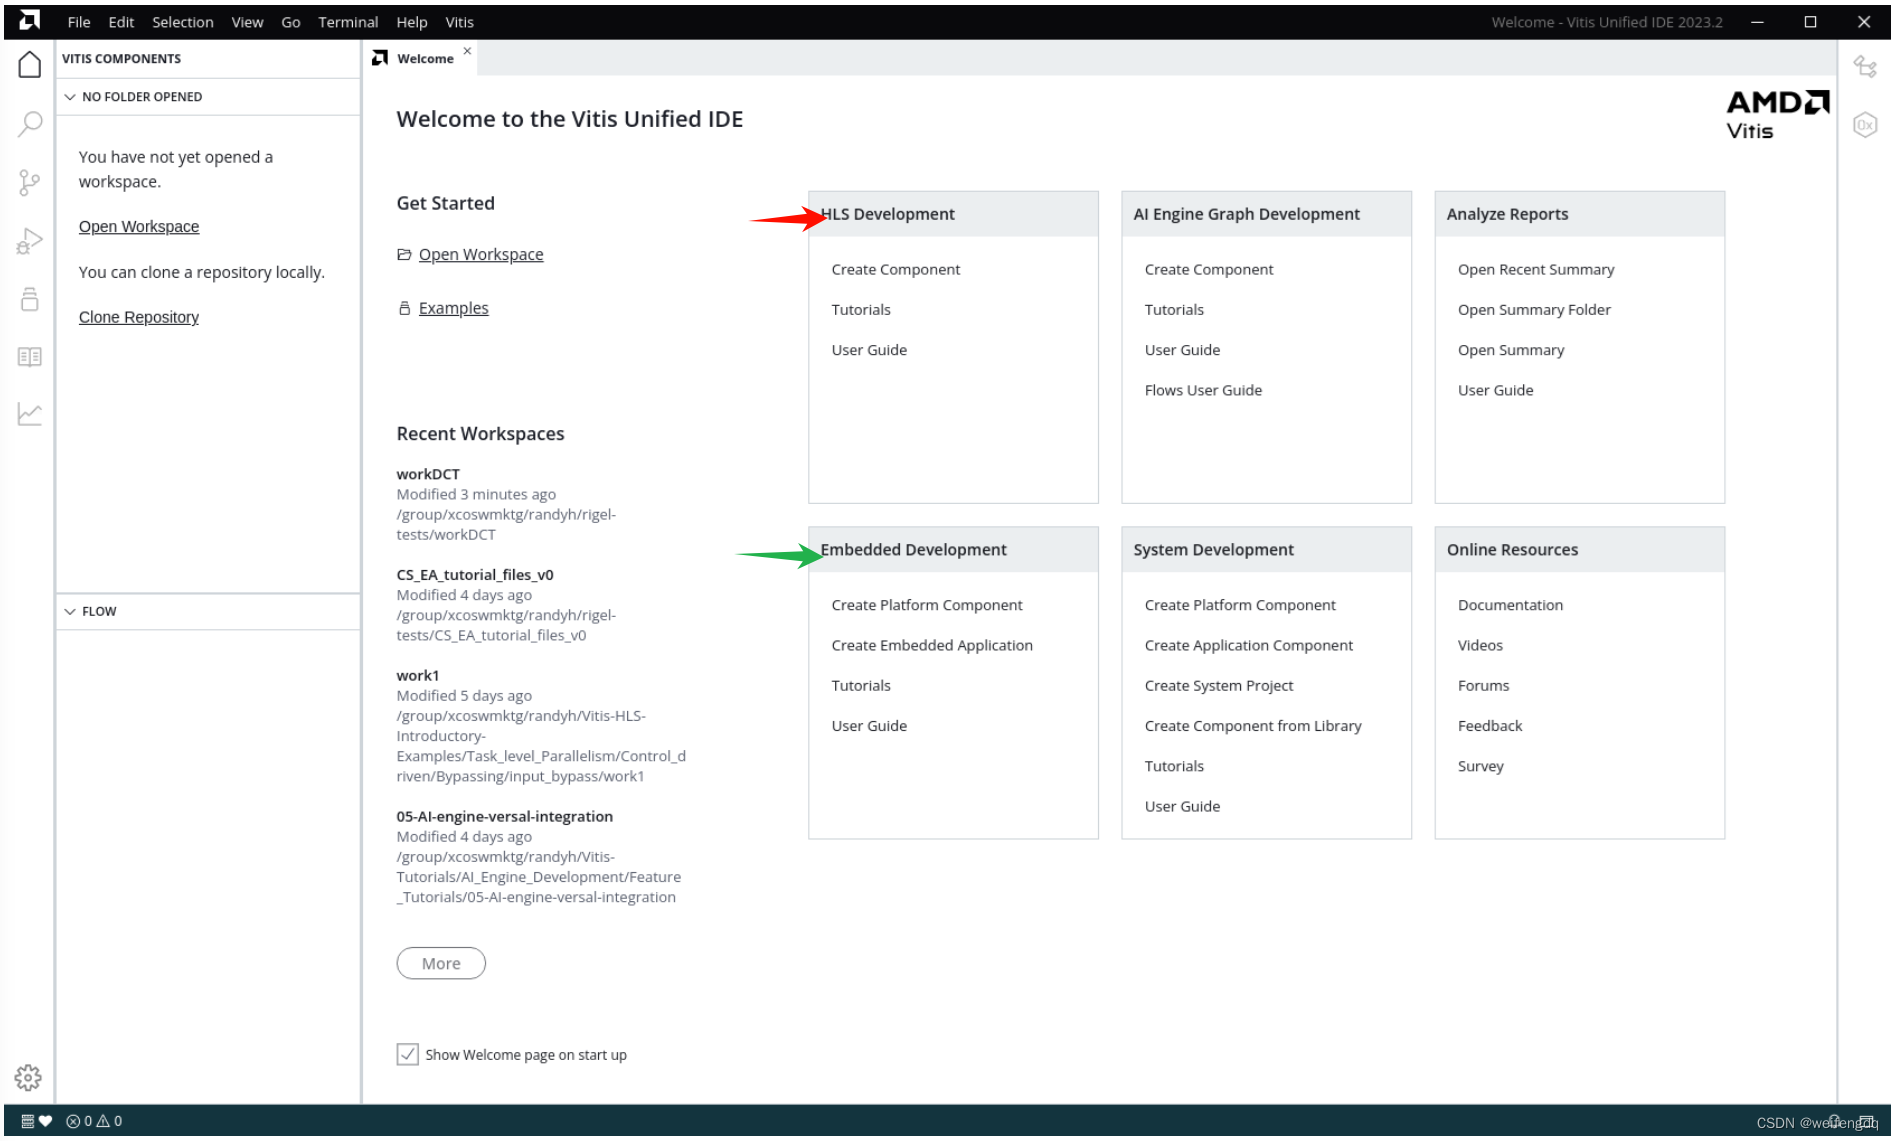Open User Guide under HLS Development
This screenshot has width=1895, height=1141.
click(869, 350)
